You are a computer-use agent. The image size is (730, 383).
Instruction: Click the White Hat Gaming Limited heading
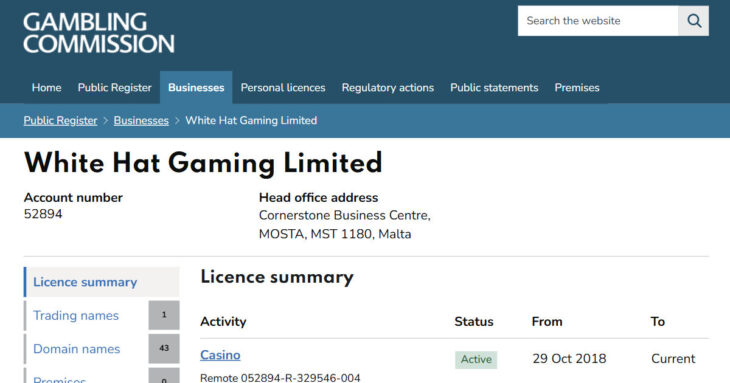click(x=203, y=163)
